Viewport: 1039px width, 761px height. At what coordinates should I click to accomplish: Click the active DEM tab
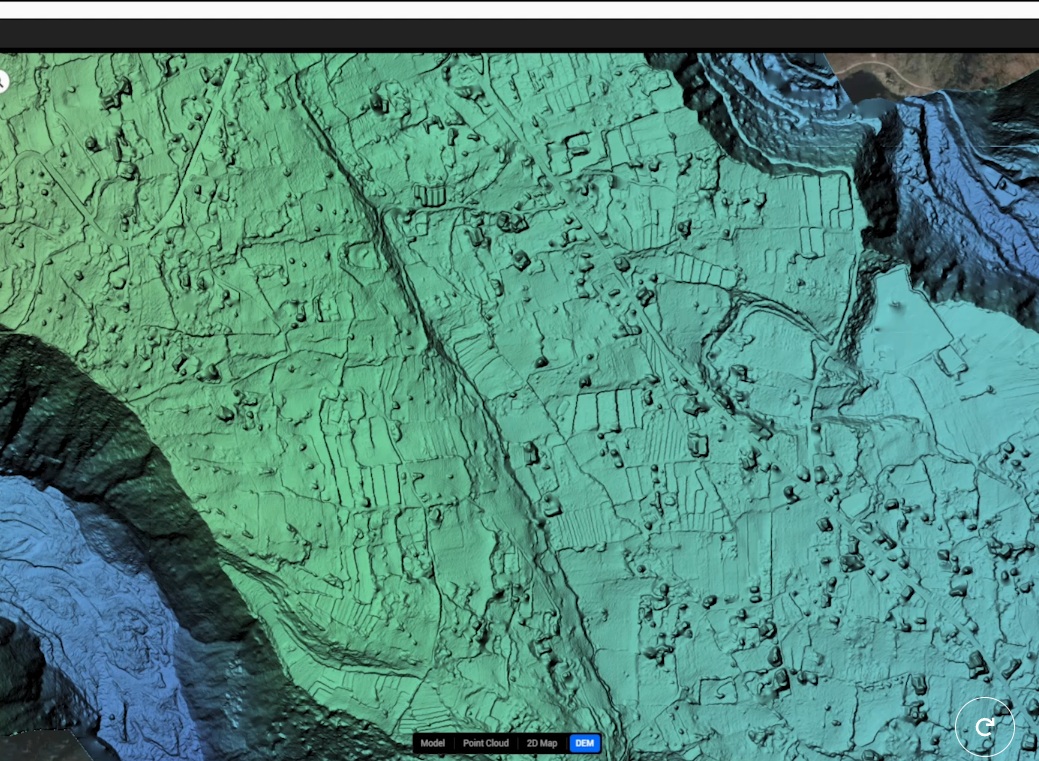pos(584,743)
